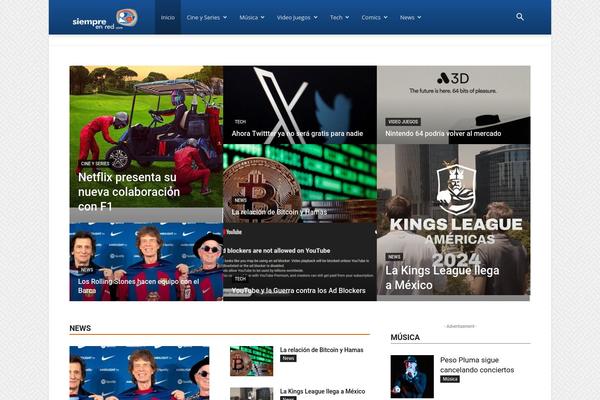
Task: Open the Música menu
Action: point(252,17)
